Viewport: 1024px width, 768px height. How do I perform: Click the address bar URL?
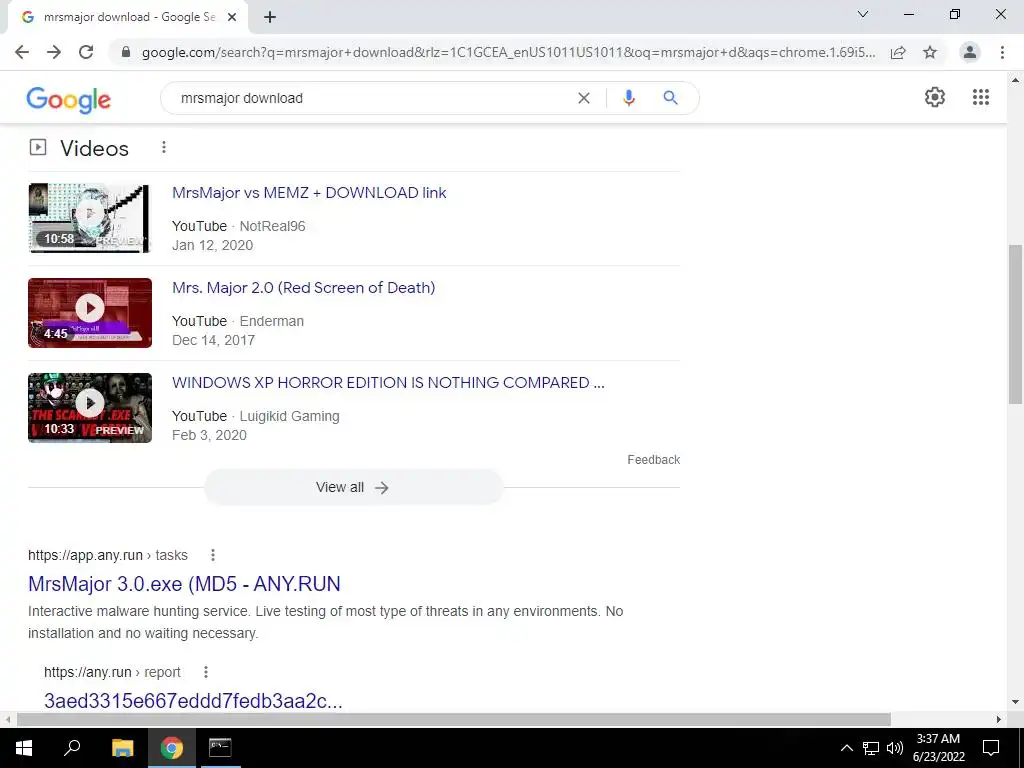(508, 52)
